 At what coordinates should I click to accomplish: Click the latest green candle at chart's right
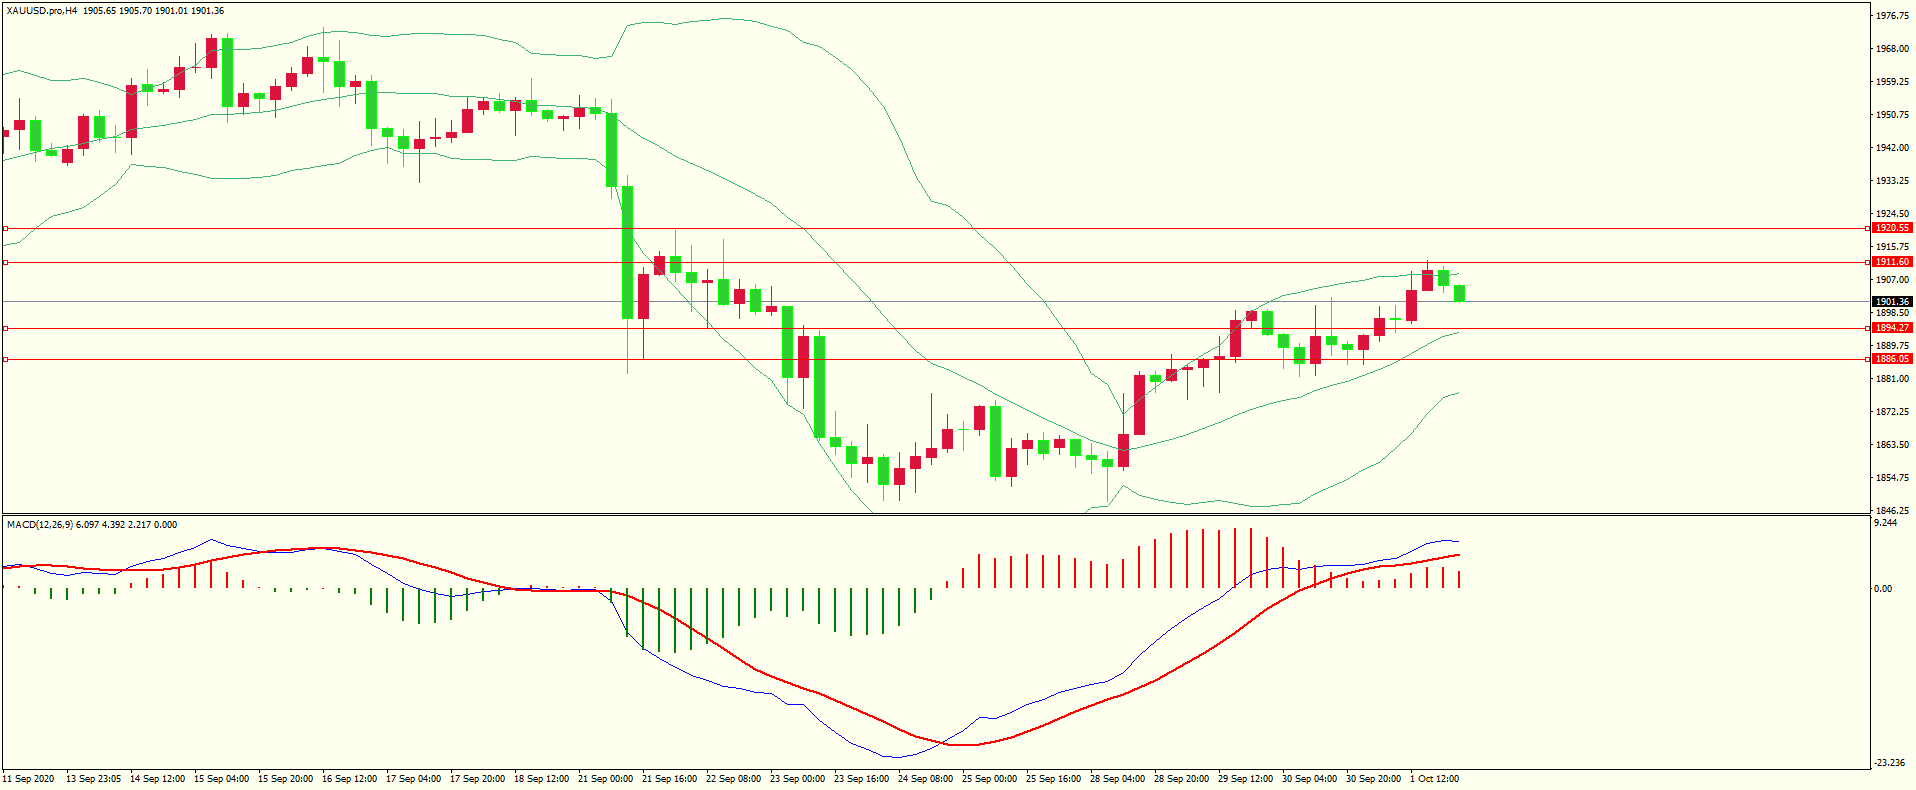[x=1460, y=293]
